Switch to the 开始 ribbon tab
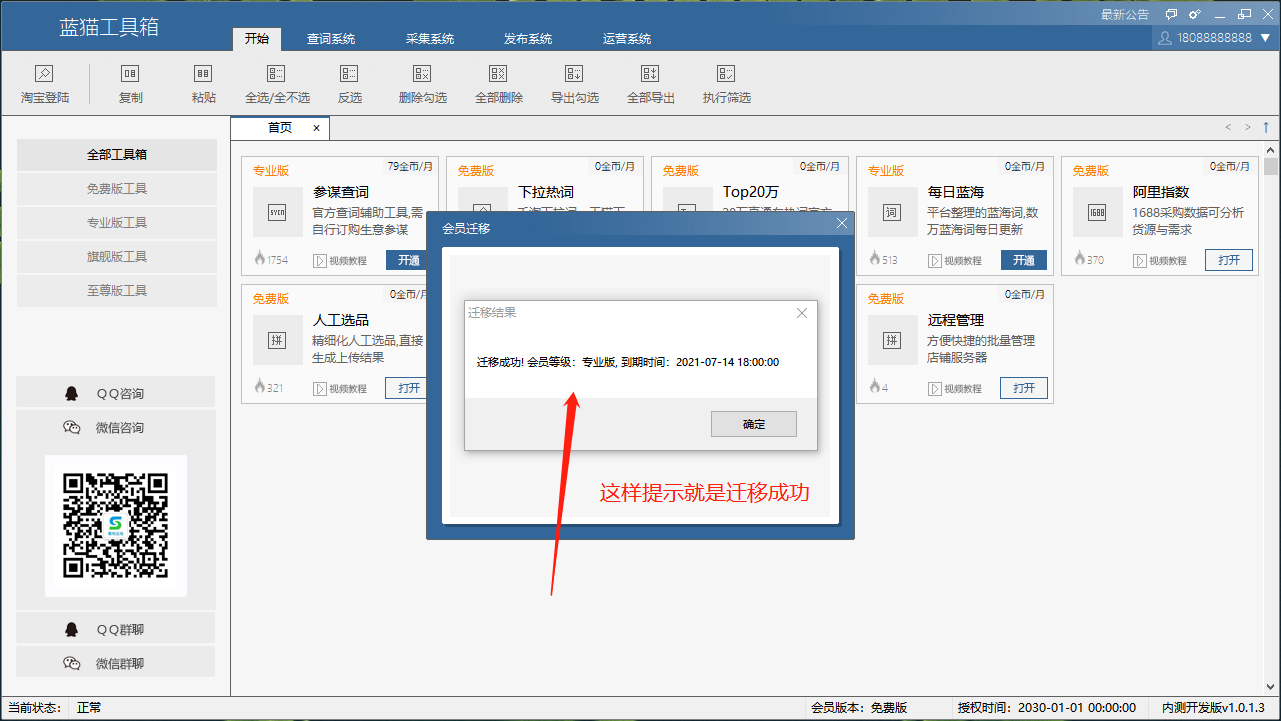Screen dimensions: 1281x721 coord(256,38)
